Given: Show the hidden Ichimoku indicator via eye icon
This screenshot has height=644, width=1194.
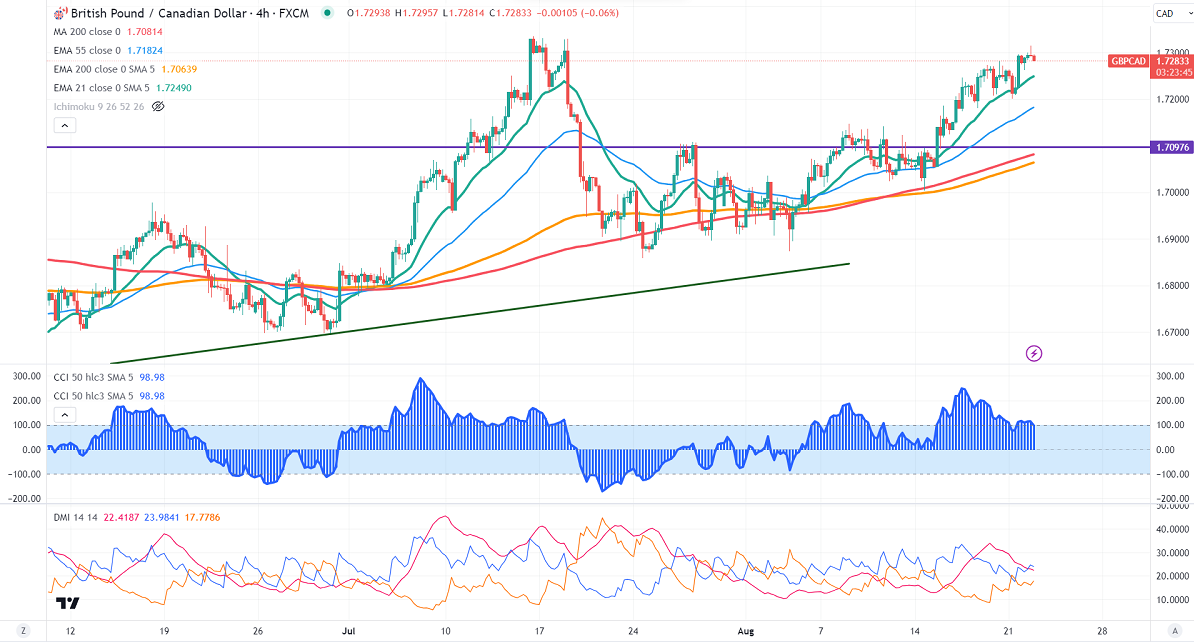Looking at the screenshot, I should [x=158, y=107].
